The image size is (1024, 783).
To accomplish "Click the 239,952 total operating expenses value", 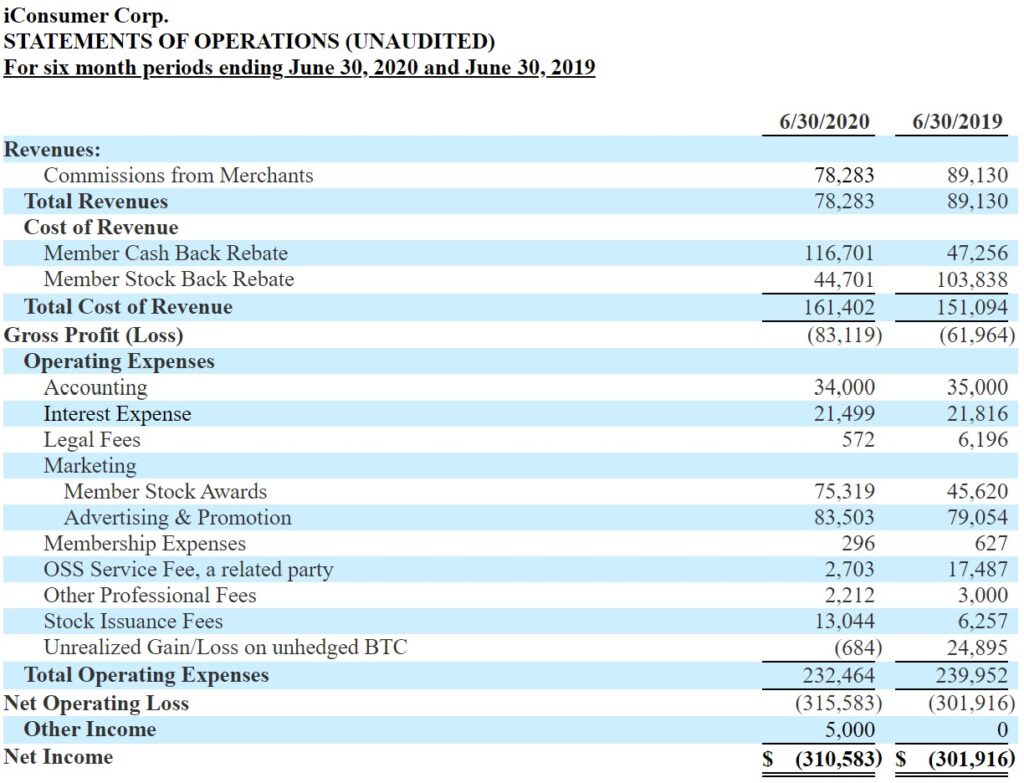I will pyautogui.click(x=972, y=675).
